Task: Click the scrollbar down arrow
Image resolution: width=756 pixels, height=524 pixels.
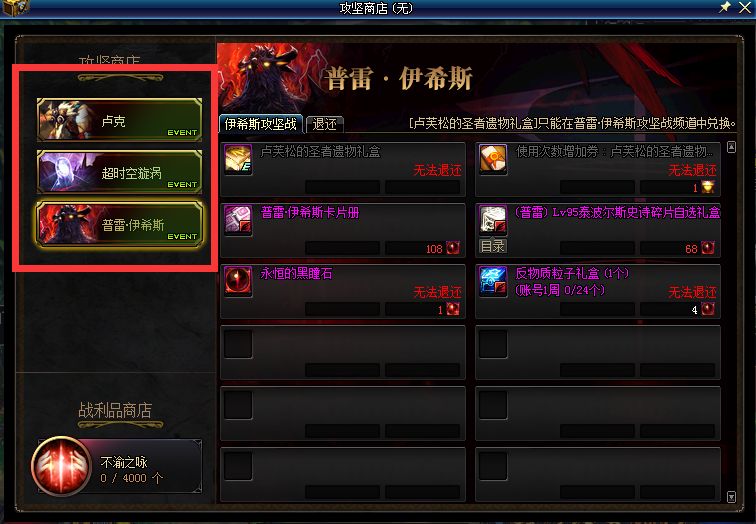Action: 731,497
